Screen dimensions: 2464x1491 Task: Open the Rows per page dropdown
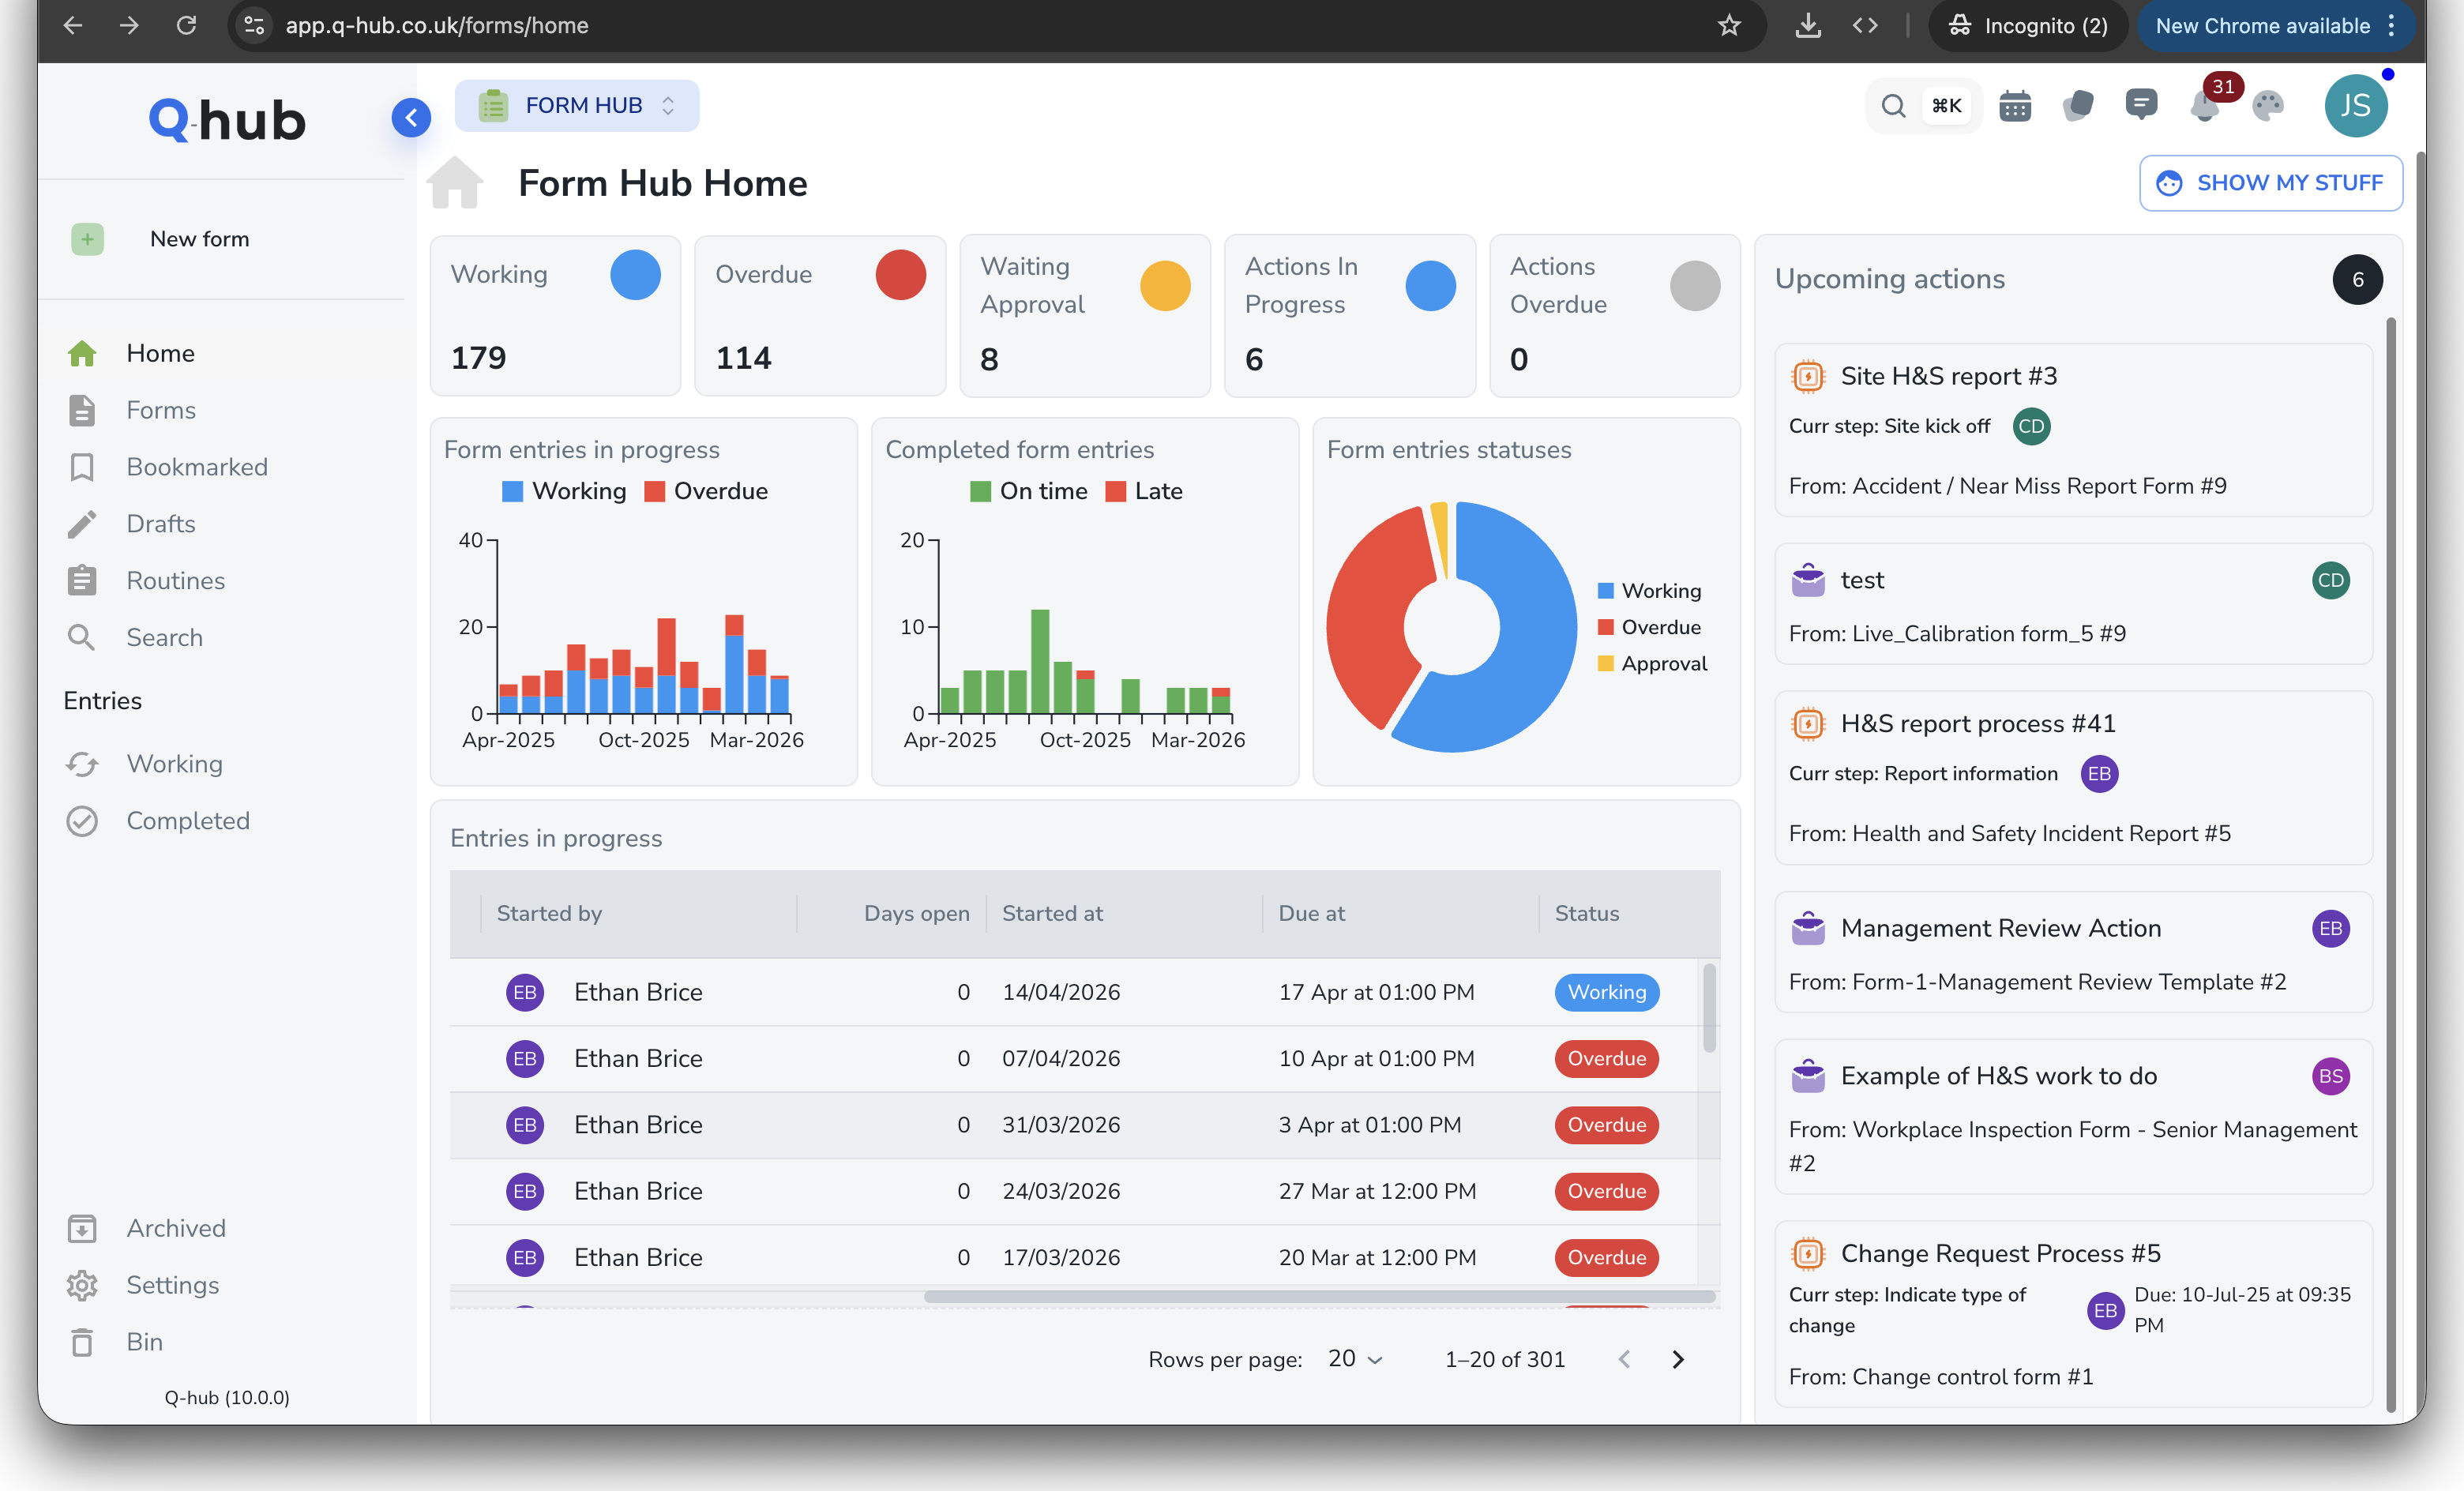coord(1353,1359)
